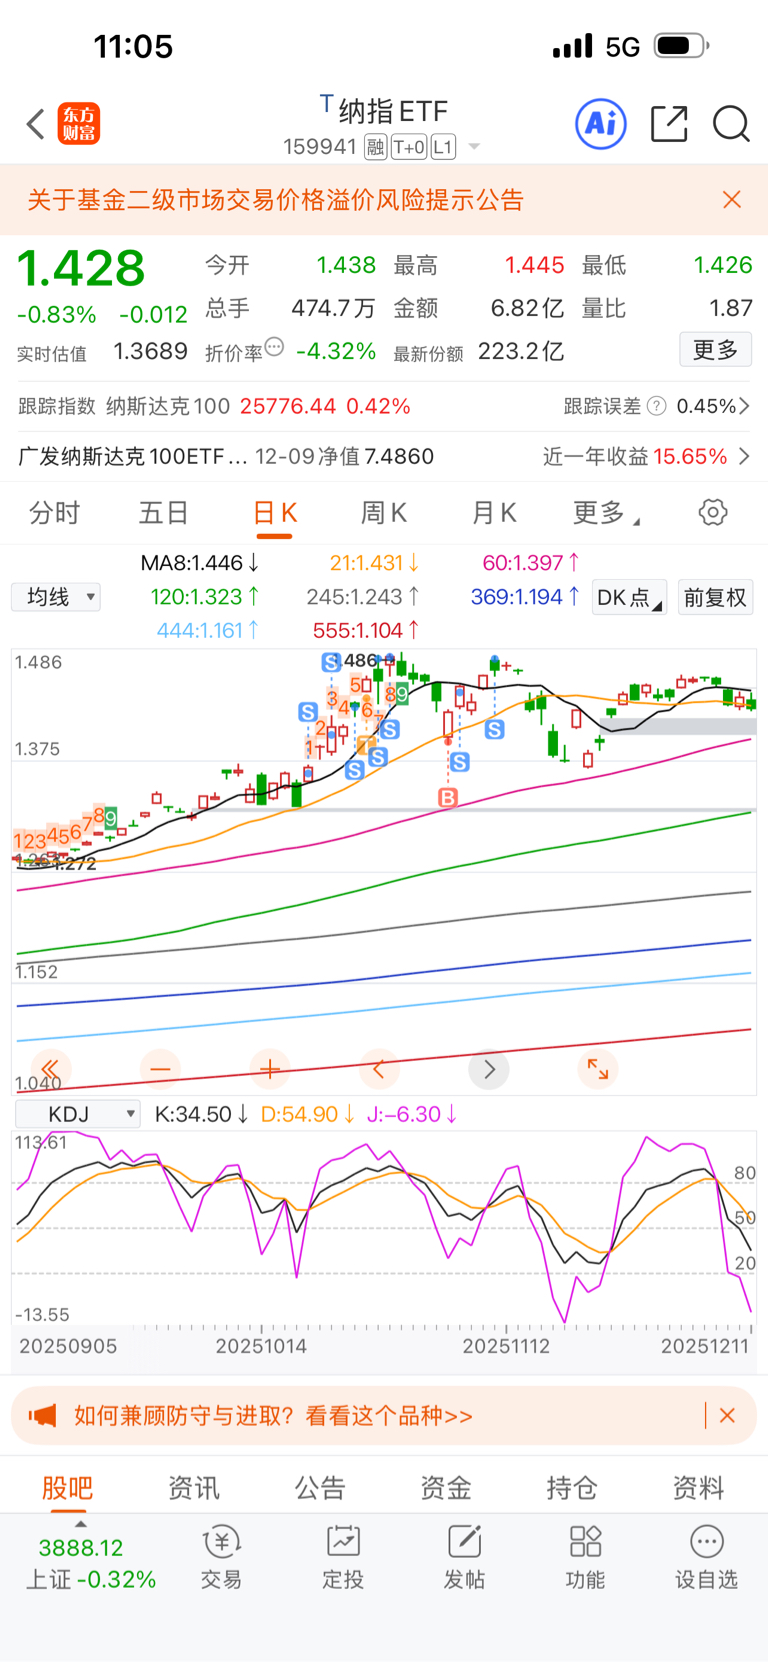Open chart settings gear icon
This screenshot has width=768, height=1662.
click(713, 513)
